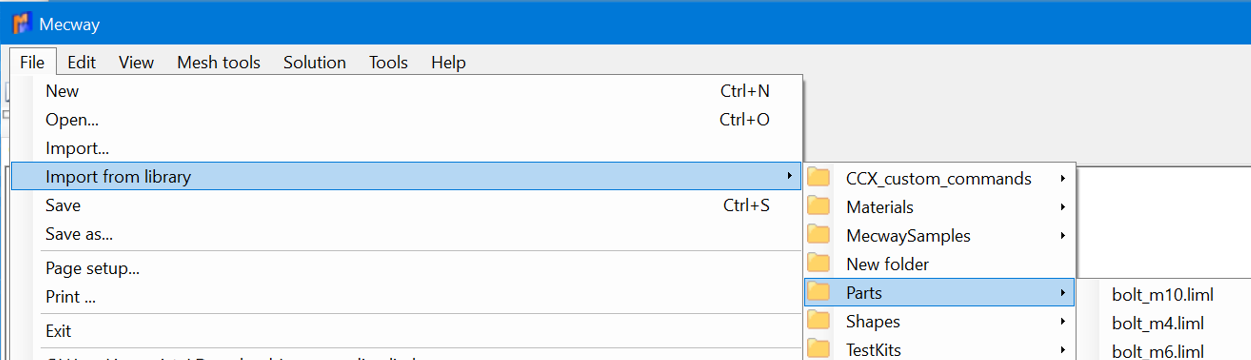Click the CCX_custom_commands folder icon
Image resolution: width=1251 pixels, height=360 pixels.
click(x=820, y=179)
